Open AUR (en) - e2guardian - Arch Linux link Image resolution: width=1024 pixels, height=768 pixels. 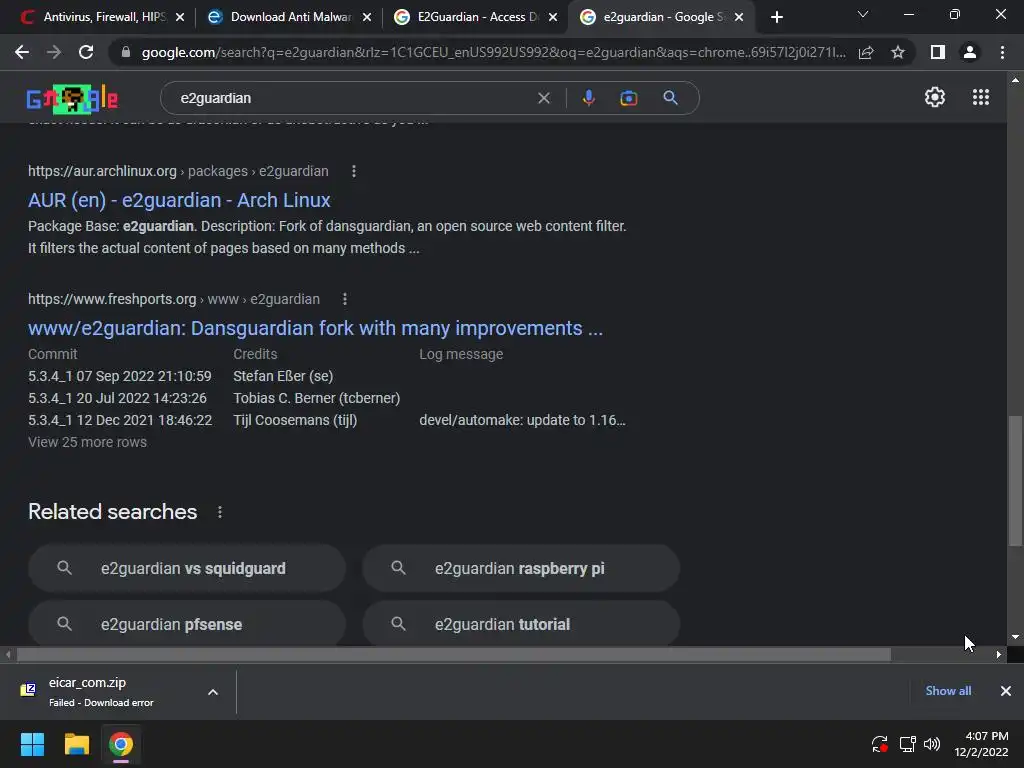(179, 200)
